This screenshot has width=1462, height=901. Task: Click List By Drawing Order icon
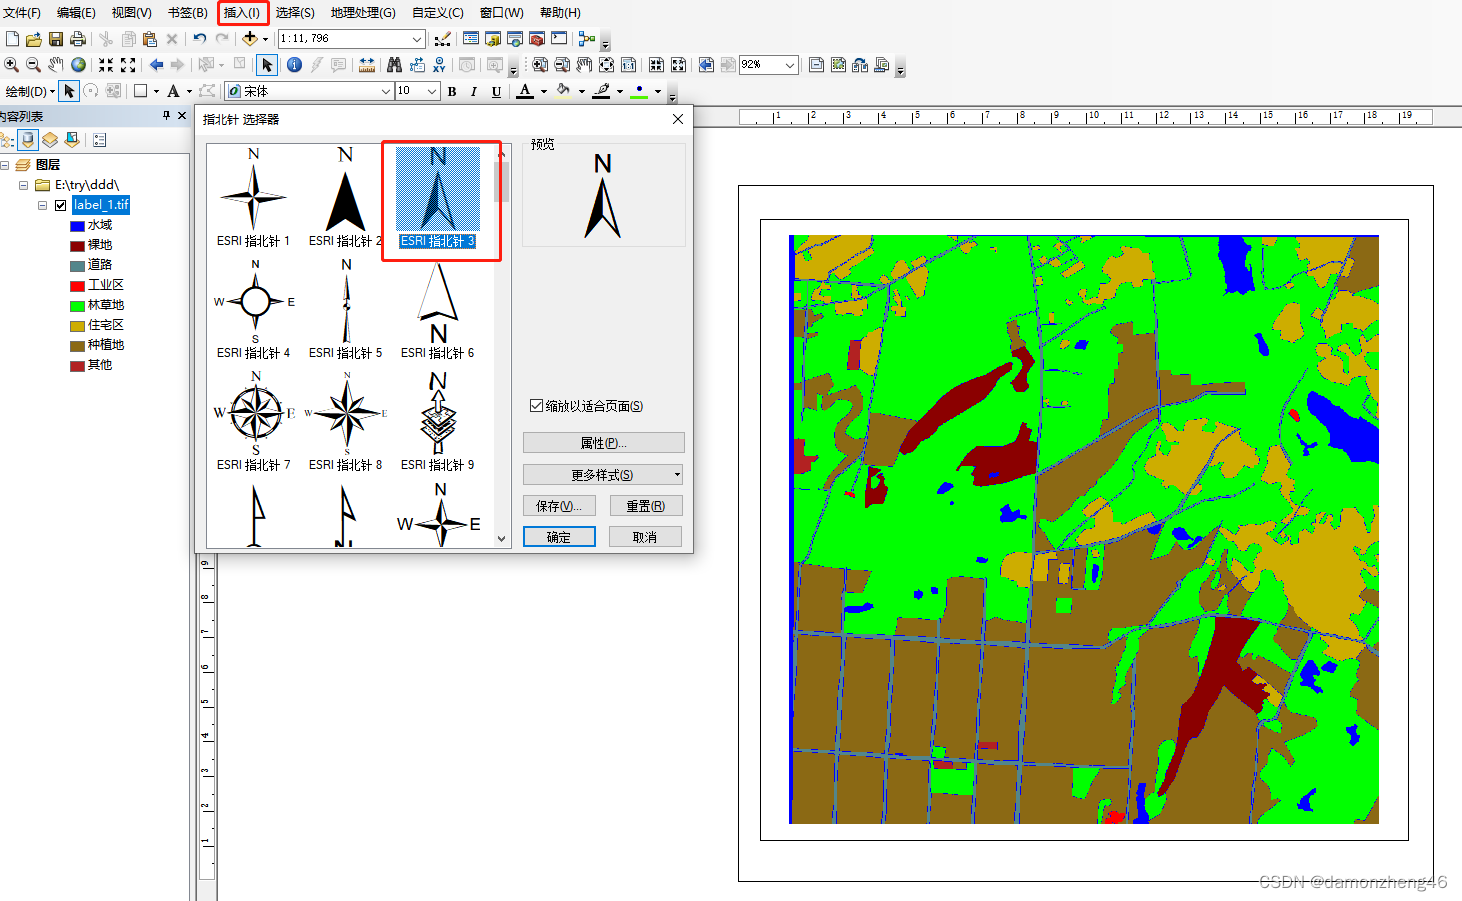pos(7,140)
